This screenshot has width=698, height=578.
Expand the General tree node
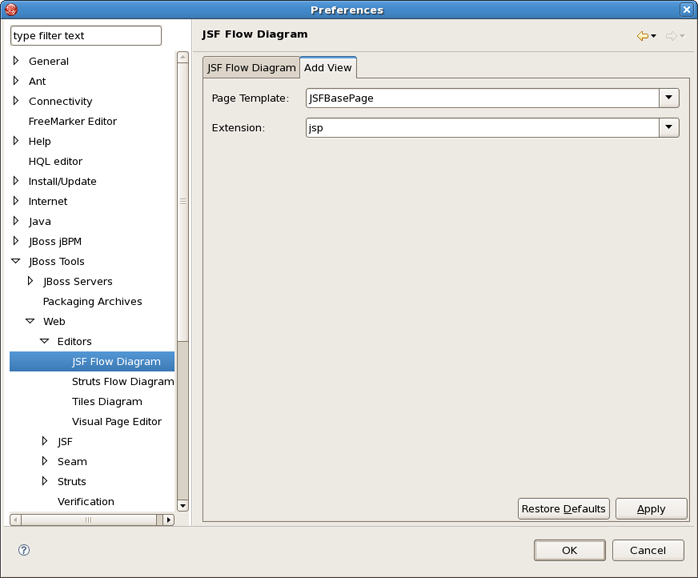point(16,61)
